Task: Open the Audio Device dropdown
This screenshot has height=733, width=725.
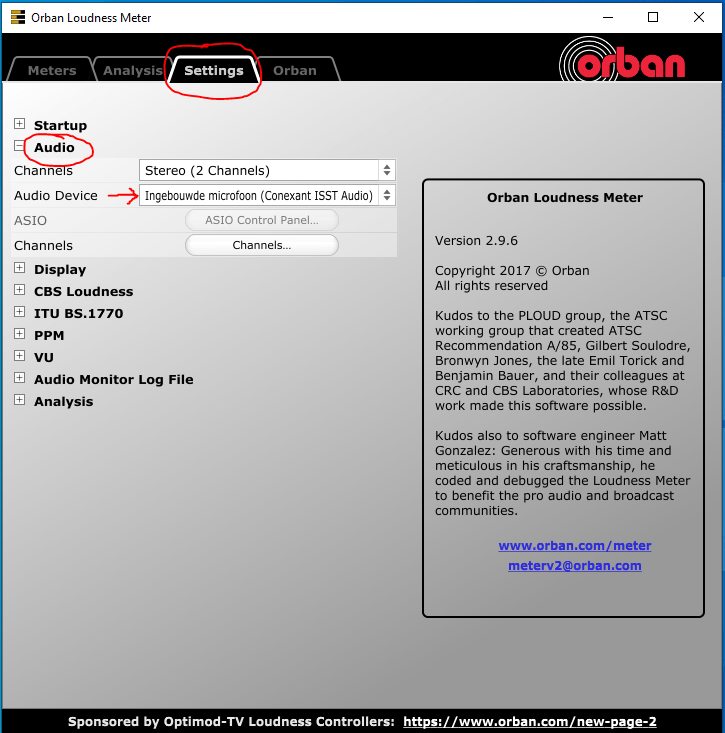Action: tap(267, 195)
